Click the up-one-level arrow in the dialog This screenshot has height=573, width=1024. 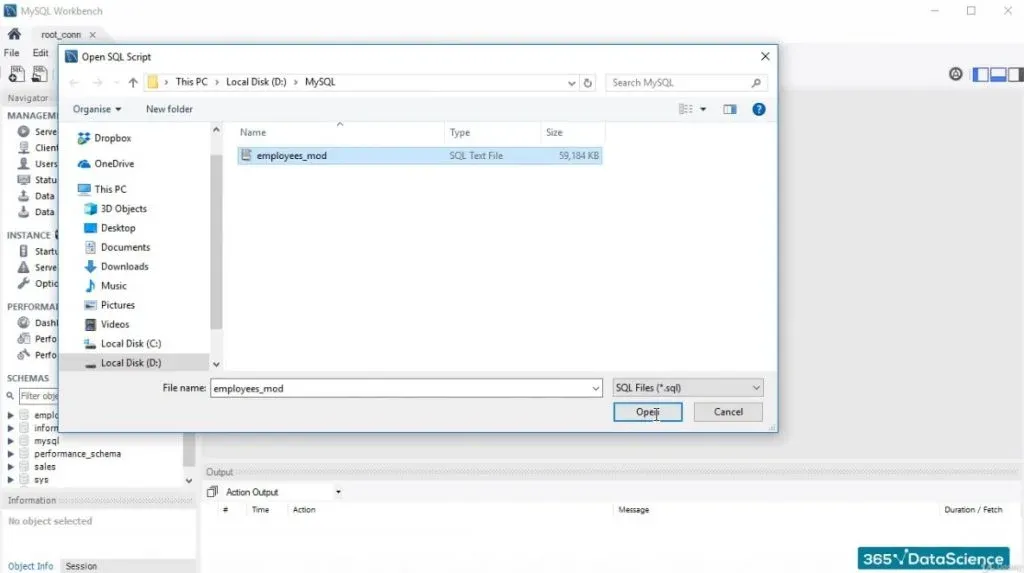[x=132, y=83]
